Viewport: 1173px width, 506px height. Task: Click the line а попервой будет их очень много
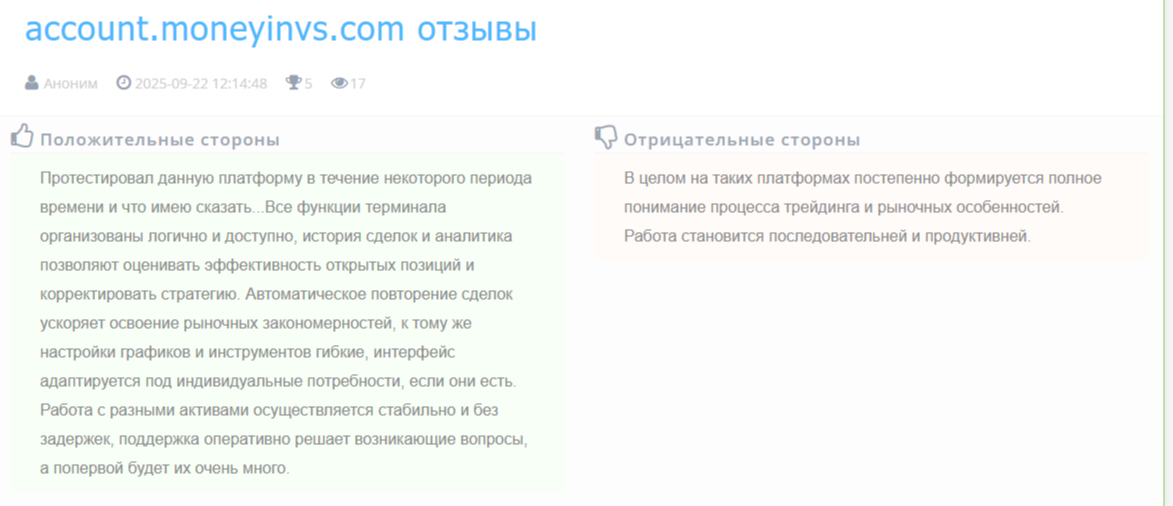[x=164, y=469]
